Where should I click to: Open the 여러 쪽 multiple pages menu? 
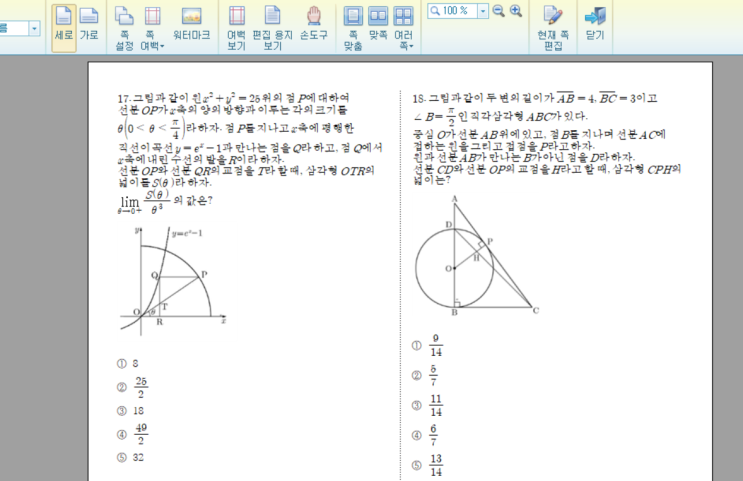[x=404, y=28]
